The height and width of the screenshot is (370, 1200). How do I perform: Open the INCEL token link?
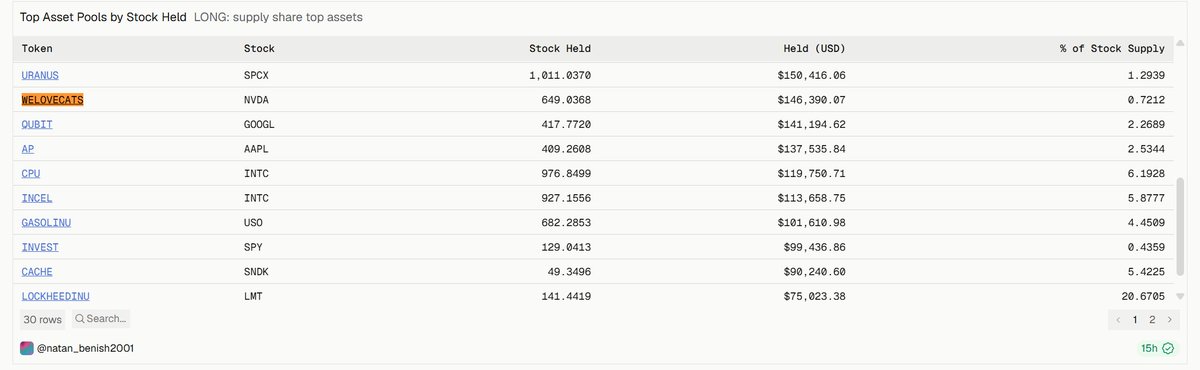tap(37, 198)
